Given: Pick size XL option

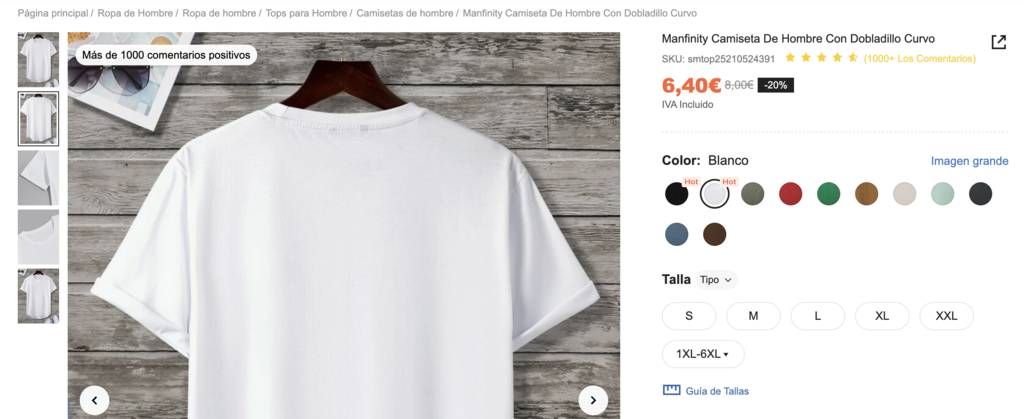Looking at the screenshot, I should pyautogui.click(x=882, y=316).
